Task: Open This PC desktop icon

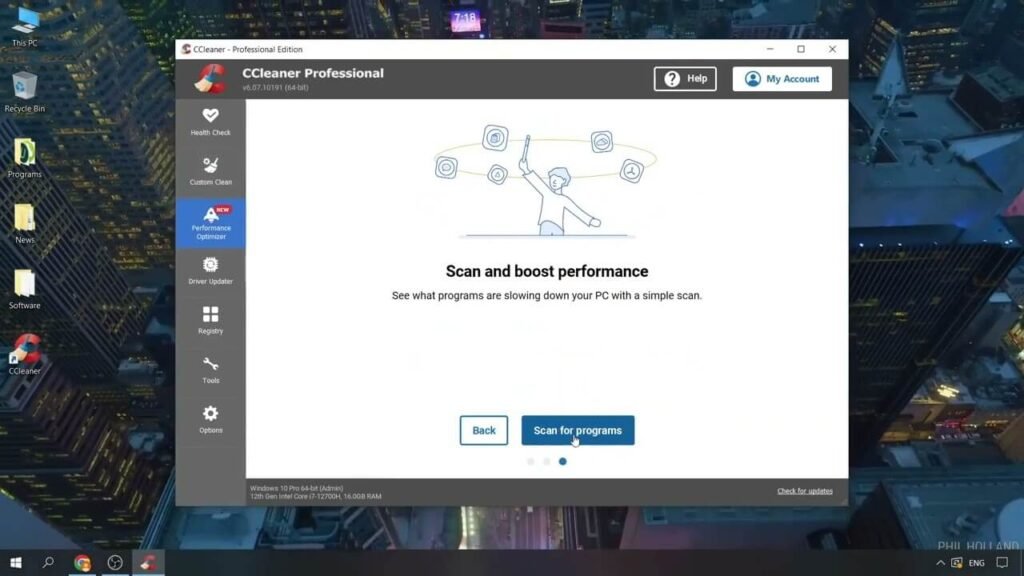Action: (25, 27)
